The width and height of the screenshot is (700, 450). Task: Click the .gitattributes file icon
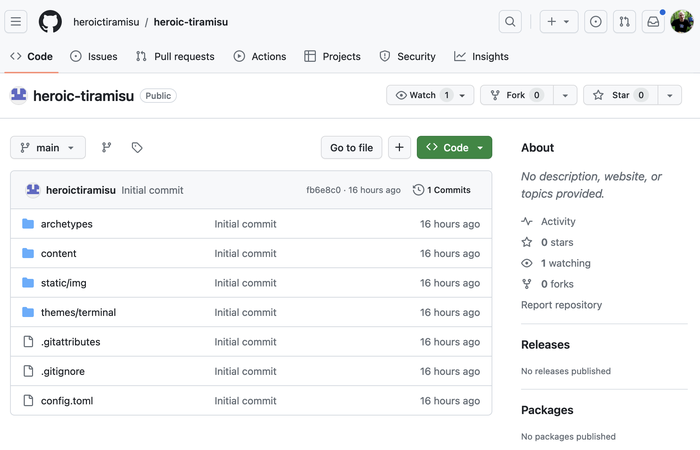point(28,342)
